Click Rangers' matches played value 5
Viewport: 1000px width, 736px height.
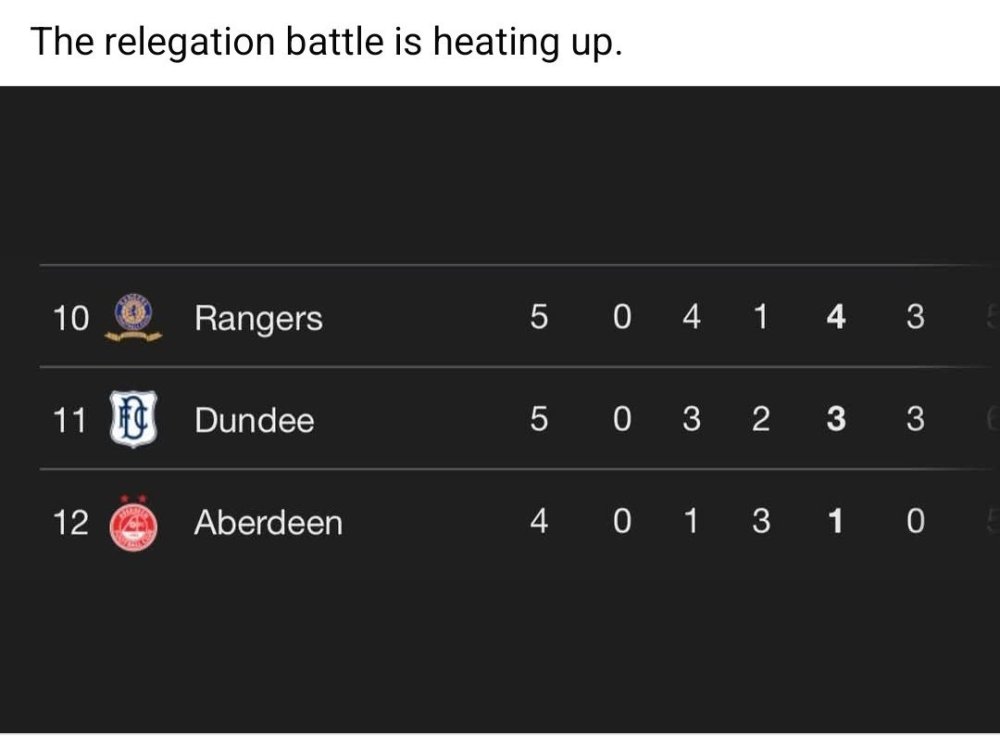538,318
